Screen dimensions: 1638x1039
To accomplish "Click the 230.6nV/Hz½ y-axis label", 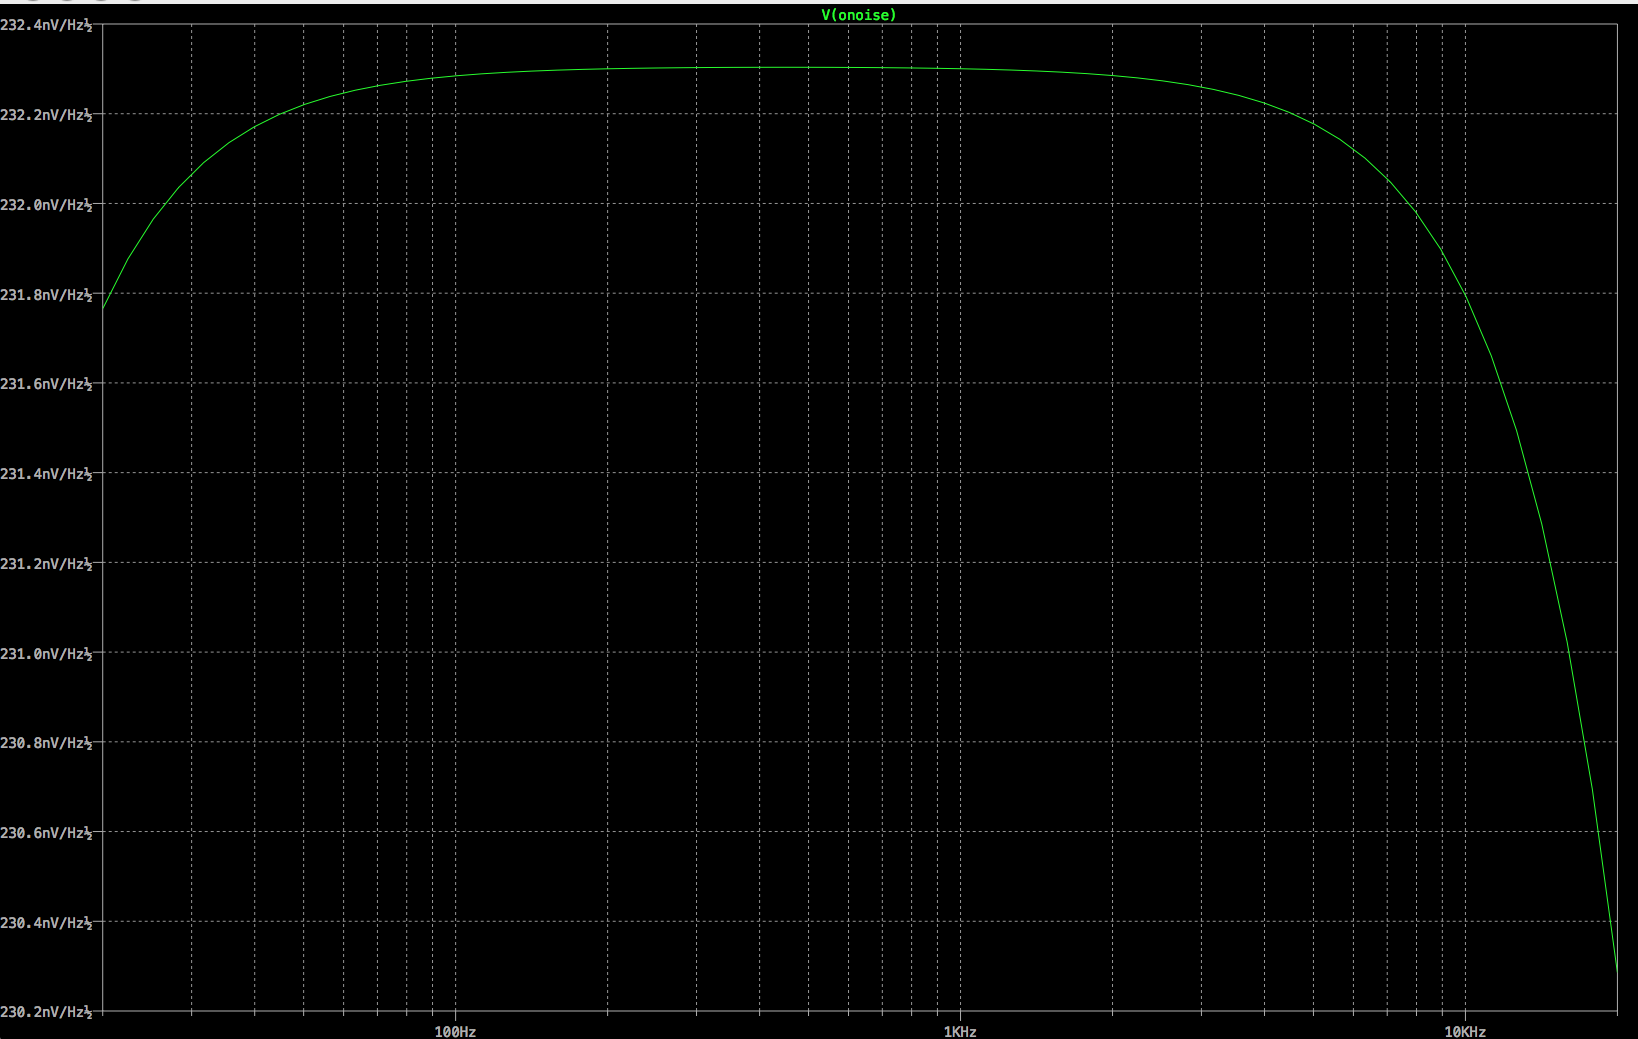I will tap(46, 833).
